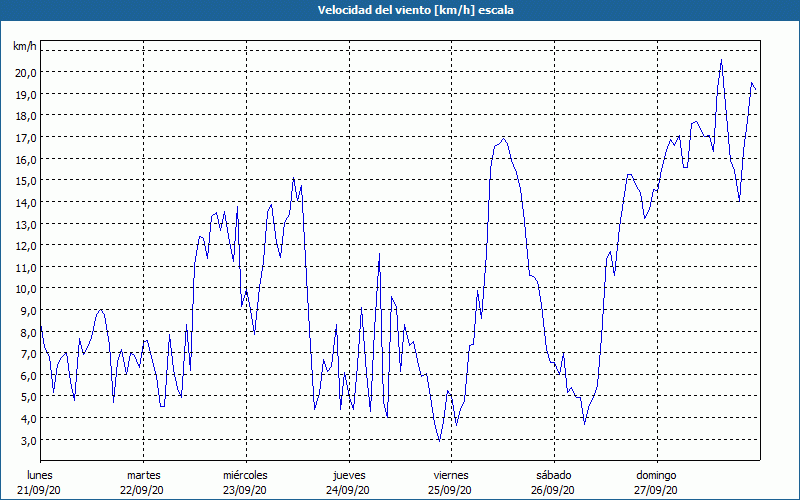This screenshot has width=800, height=500.
Task: Click the '15,0' y-axis value
Action: (26, 181)
